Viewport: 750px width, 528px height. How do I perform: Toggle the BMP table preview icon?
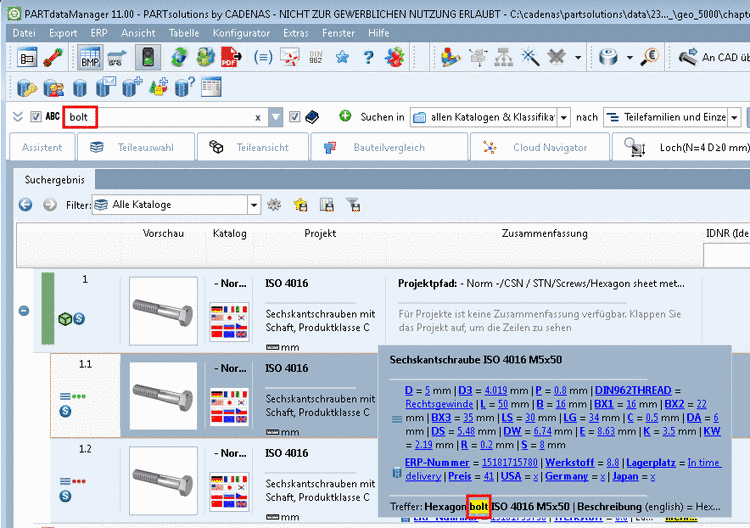coord(89,58)
